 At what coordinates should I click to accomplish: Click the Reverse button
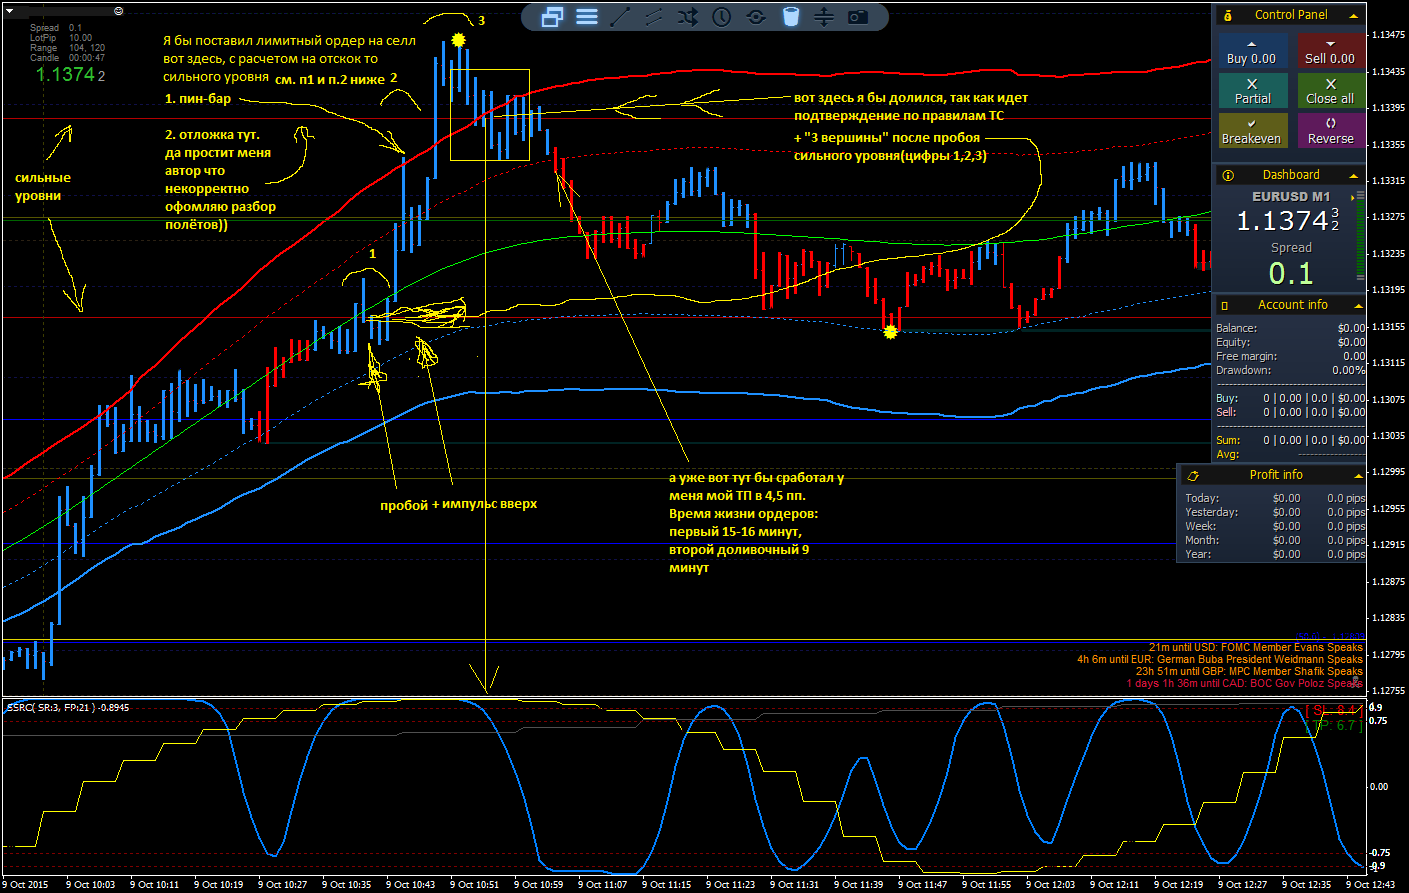pyautogui.click(x=1330, y=131)
